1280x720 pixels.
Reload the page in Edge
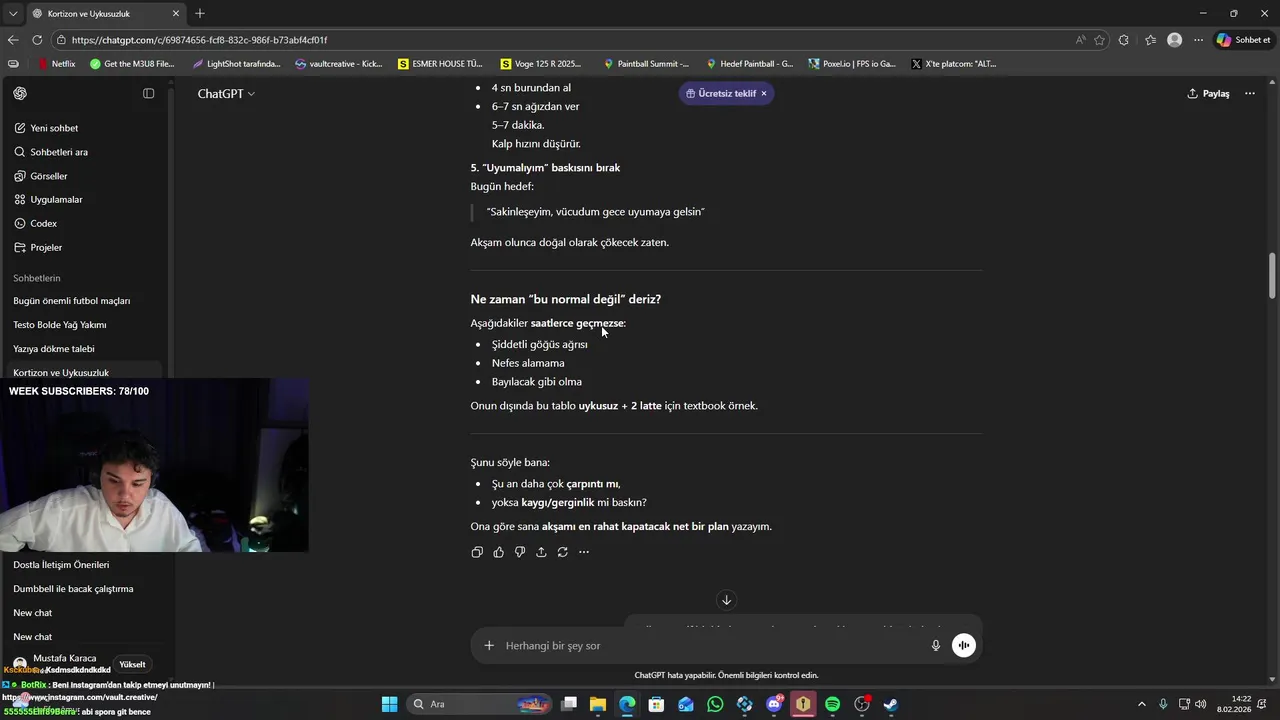pos(37,40)
